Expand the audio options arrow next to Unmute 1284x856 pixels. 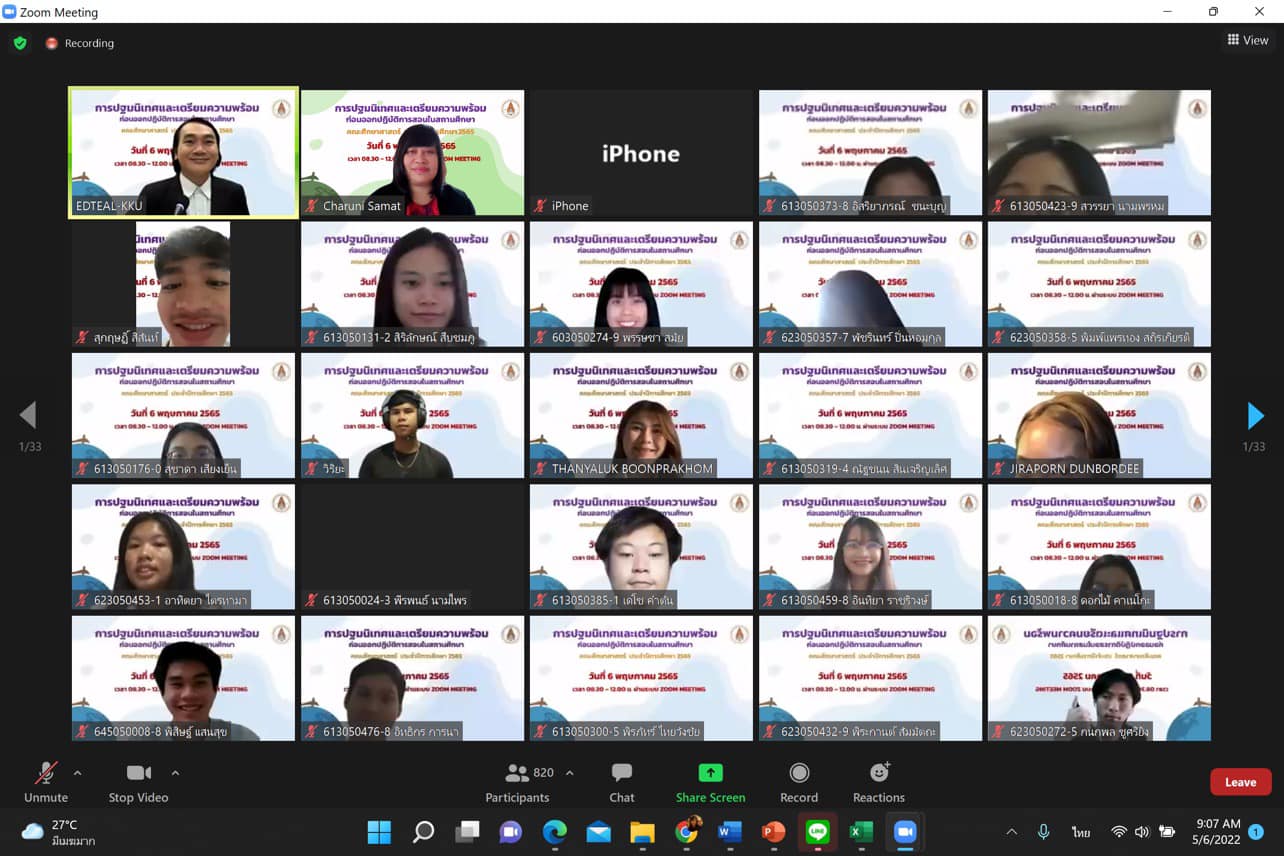click(x=77, y=773)
